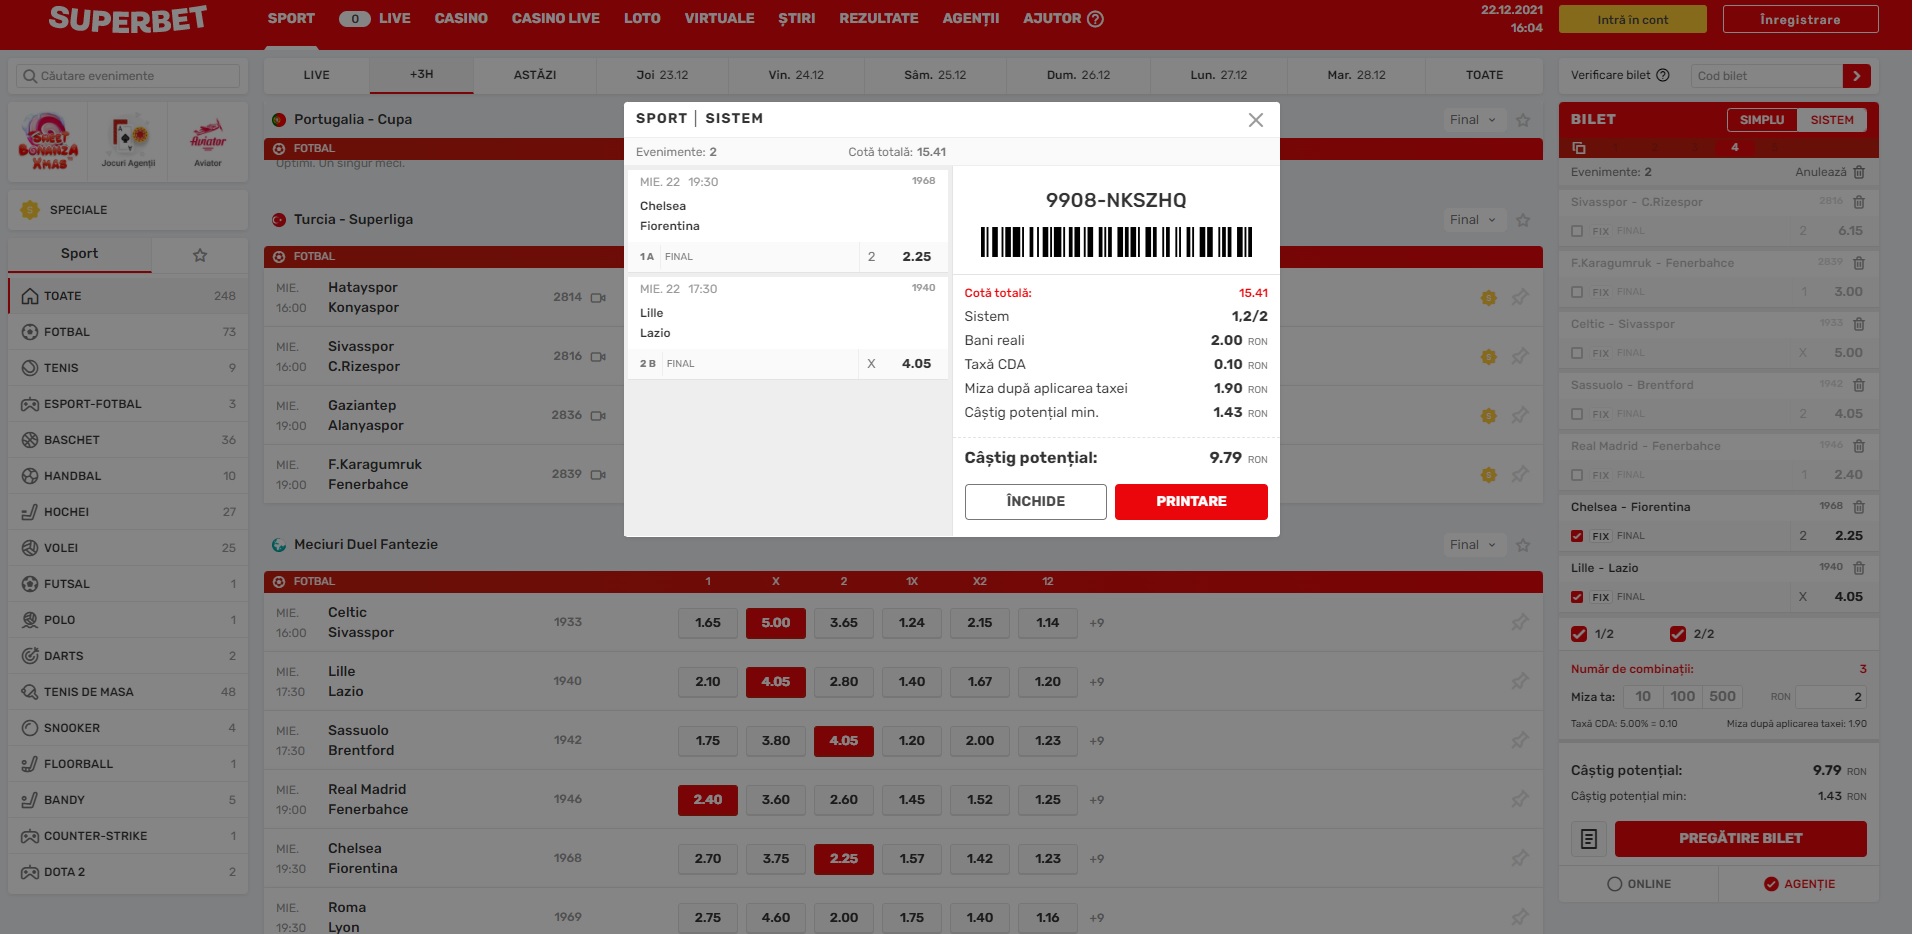Pin the Celtic - Sivasspor match
Screen dimensions: 1920x934
pos(1520,622)
